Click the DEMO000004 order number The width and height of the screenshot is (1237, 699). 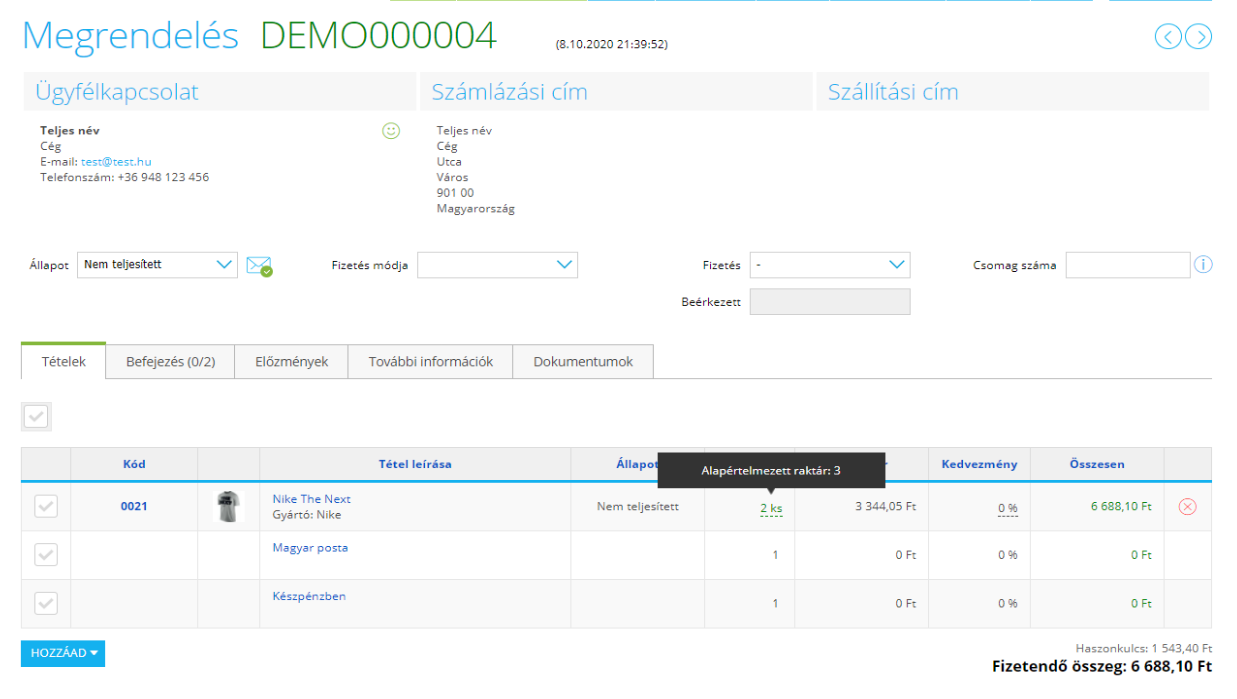[x=378, y=37]
